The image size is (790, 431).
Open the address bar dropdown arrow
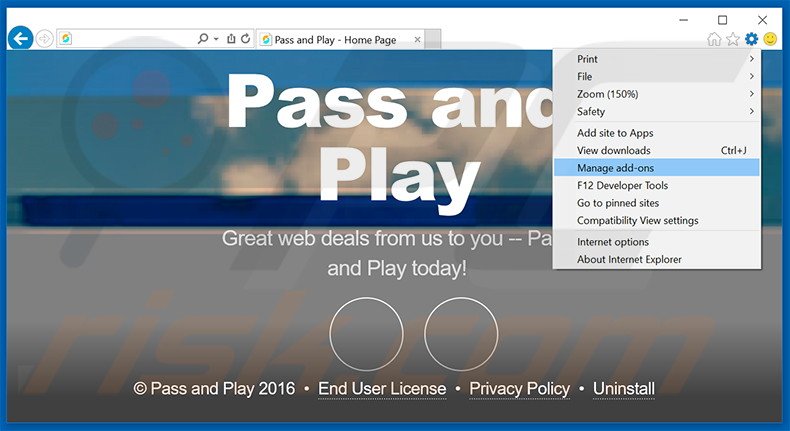(x=216, y=39)
